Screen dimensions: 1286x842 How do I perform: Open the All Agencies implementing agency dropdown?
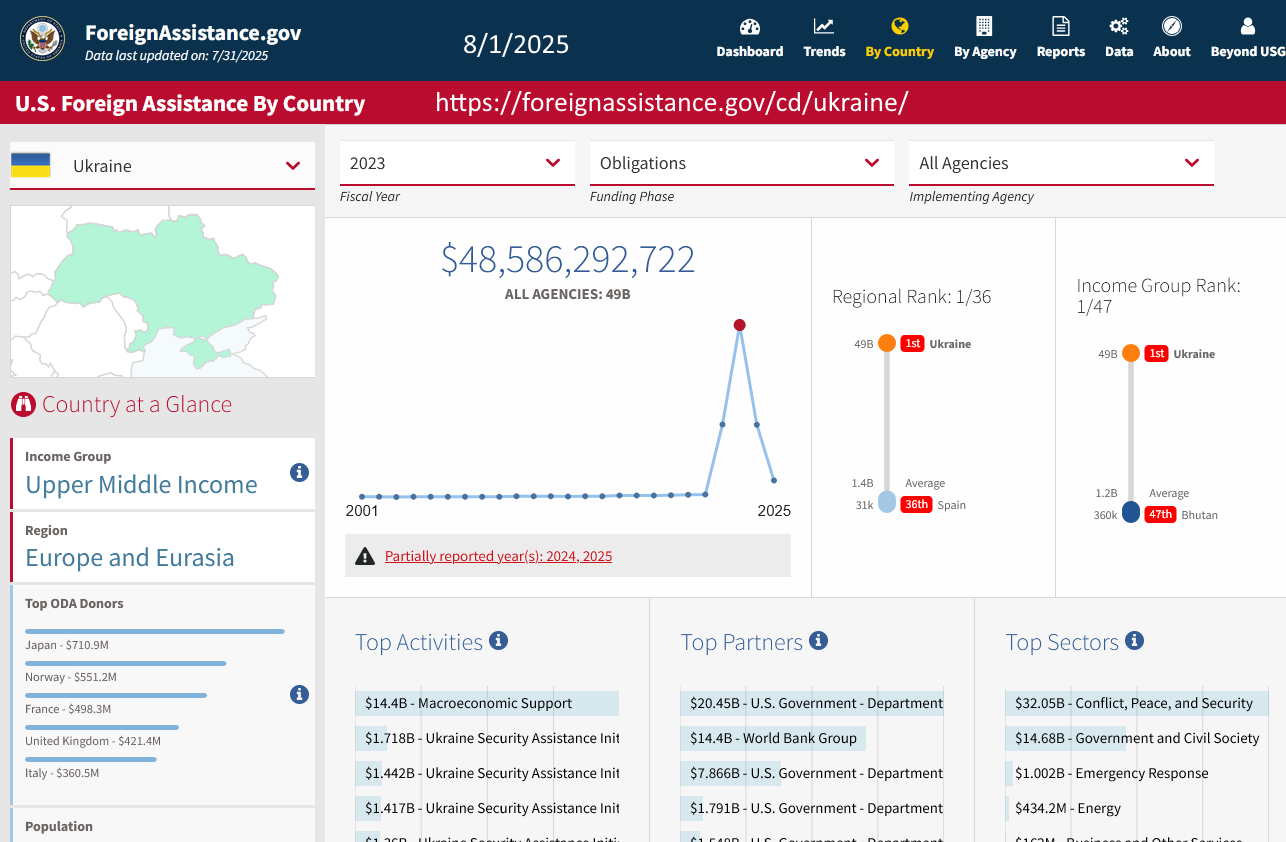click(1061, 163)
